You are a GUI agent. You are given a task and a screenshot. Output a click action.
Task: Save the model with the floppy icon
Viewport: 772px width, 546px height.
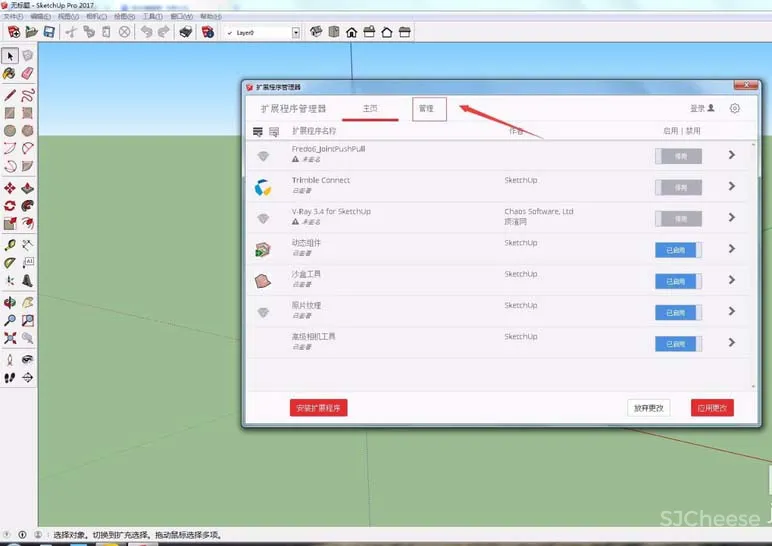(x=49, y=32)
